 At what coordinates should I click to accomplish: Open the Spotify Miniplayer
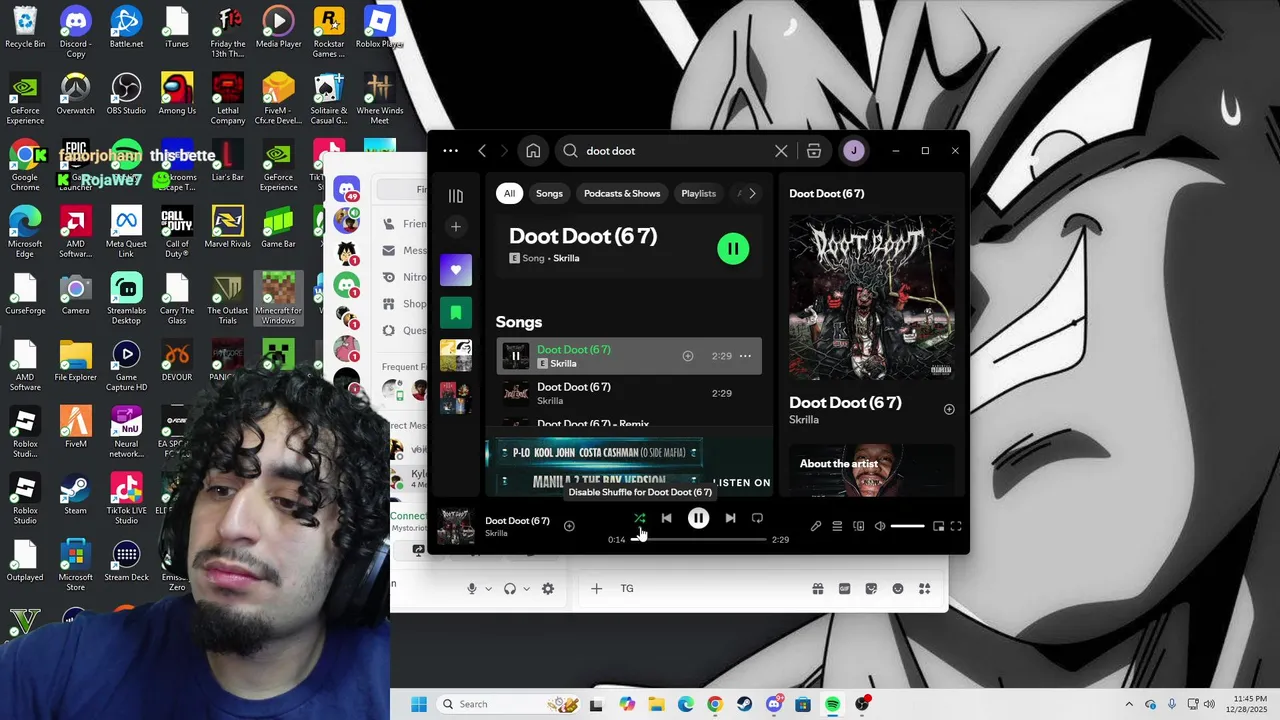pos(938,526)
